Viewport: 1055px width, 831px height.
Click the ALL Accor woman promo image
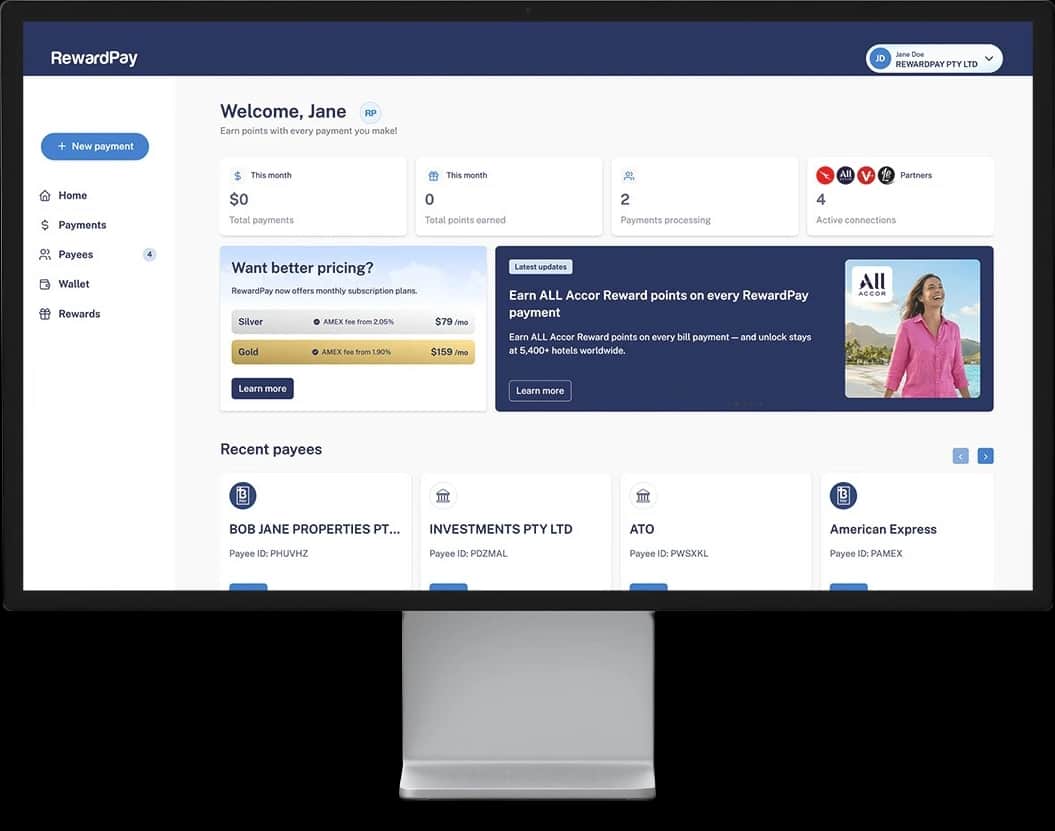click(x=912, y=328)
